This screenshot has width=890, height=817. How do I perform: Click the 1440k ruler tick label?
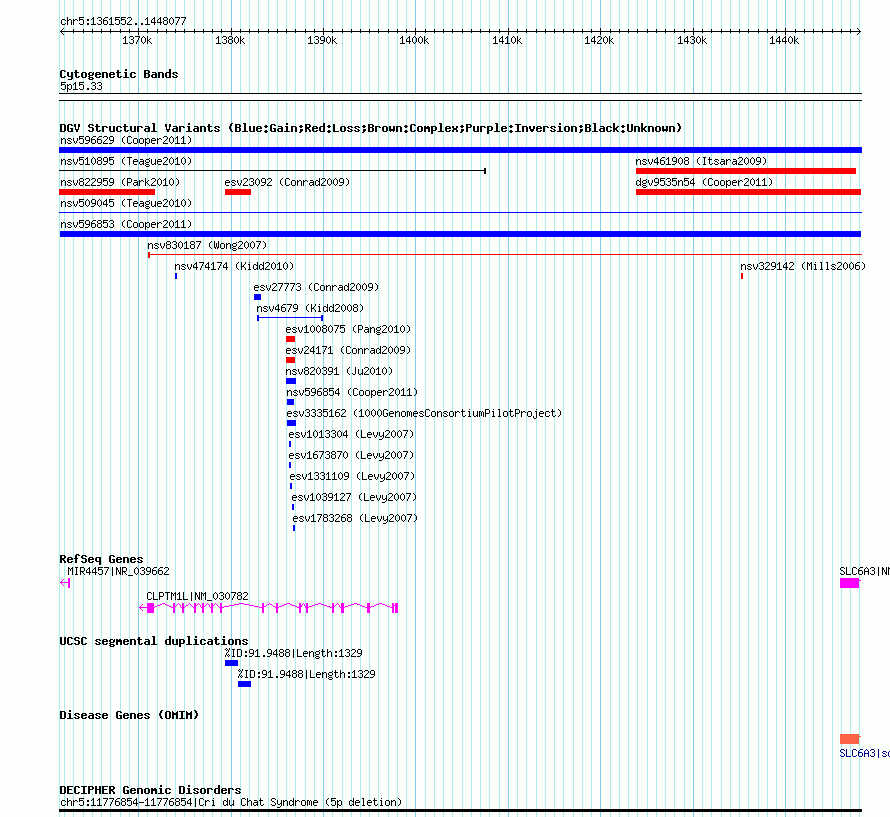[x=784, y=40]
